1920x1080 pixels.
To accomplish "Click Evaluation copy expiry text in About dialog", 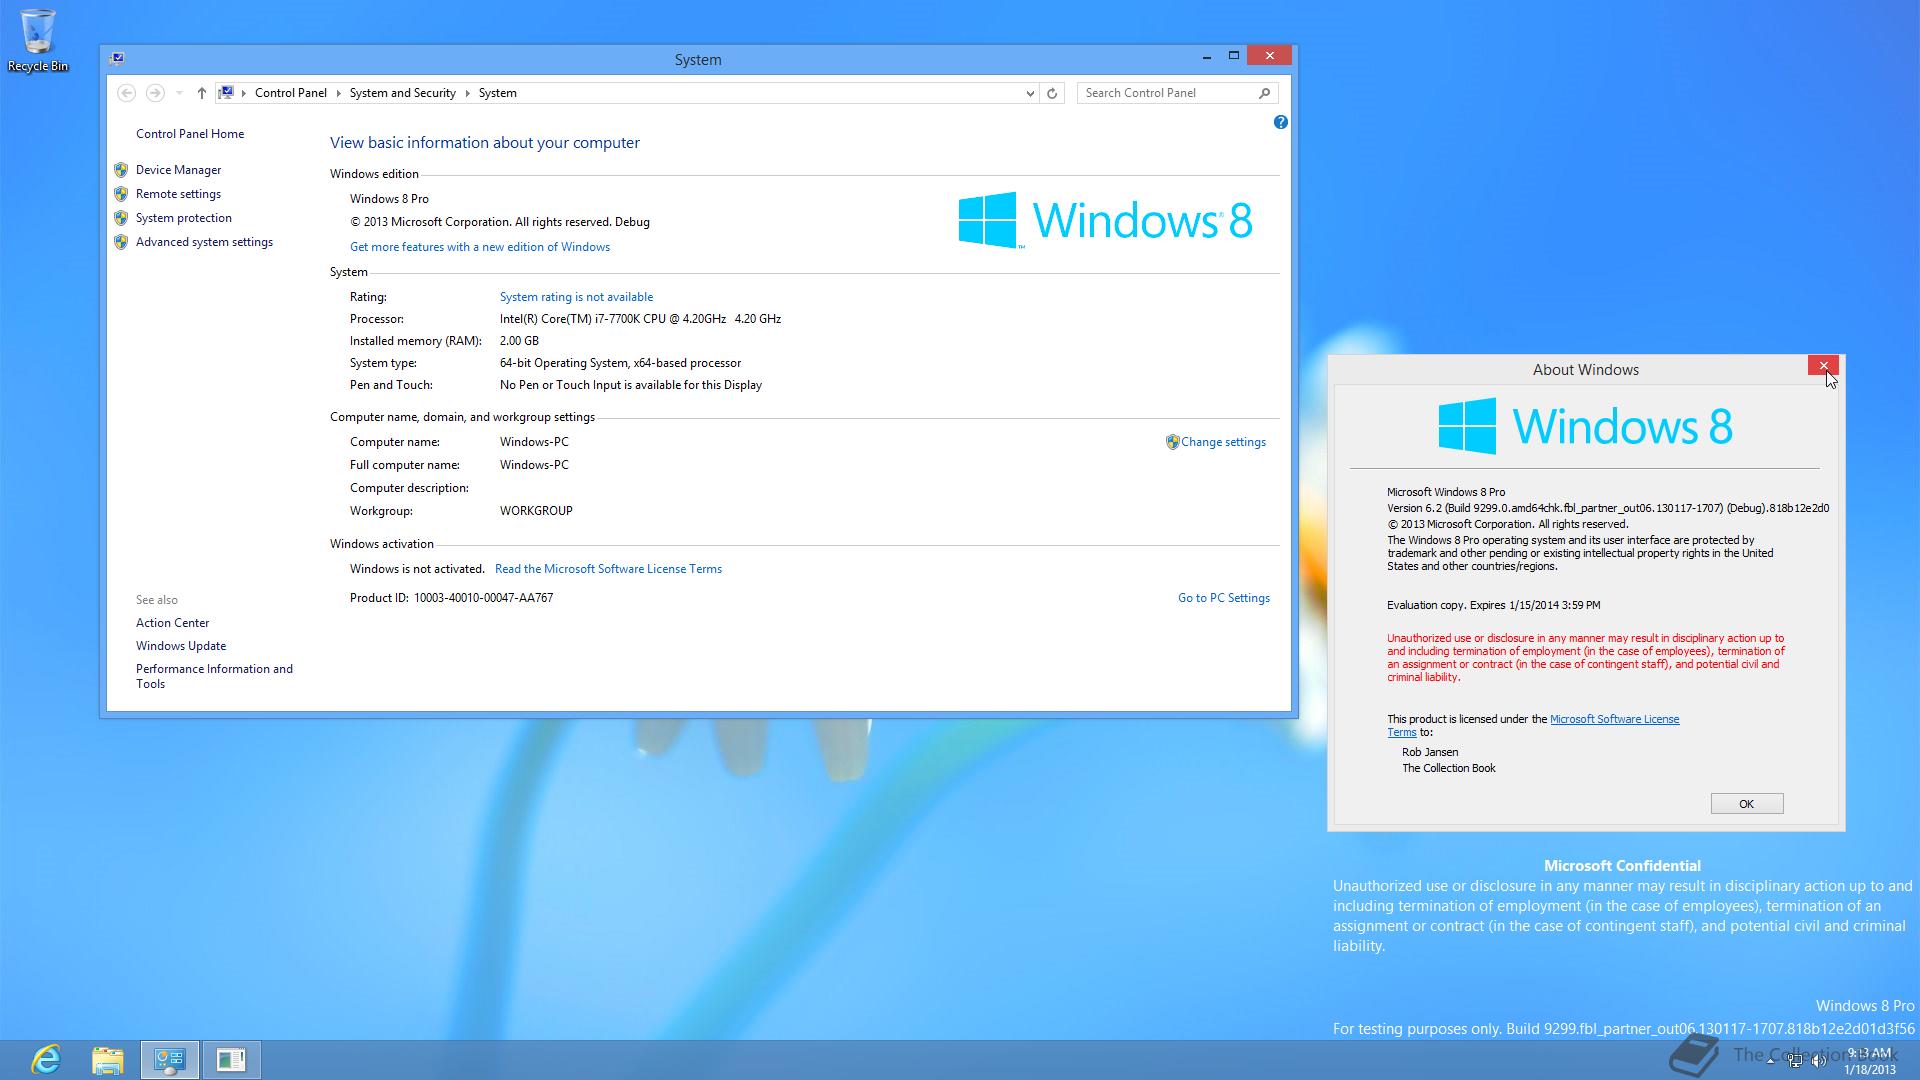I will (1493, 605).
